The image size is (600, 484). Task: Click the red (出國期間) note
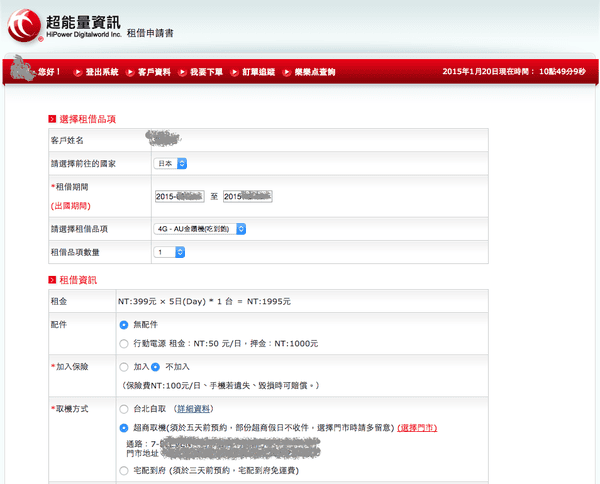pos(70,206)
